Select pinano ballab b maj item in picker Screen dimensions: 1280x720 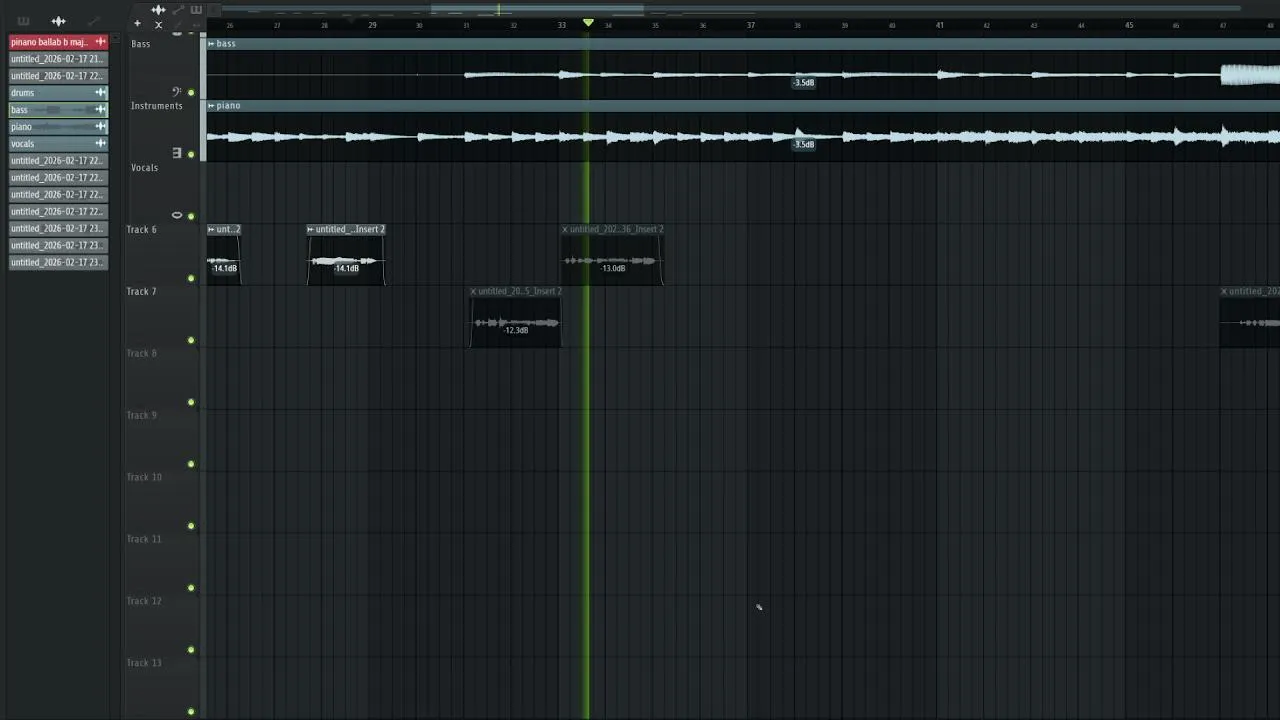[58, 42]
